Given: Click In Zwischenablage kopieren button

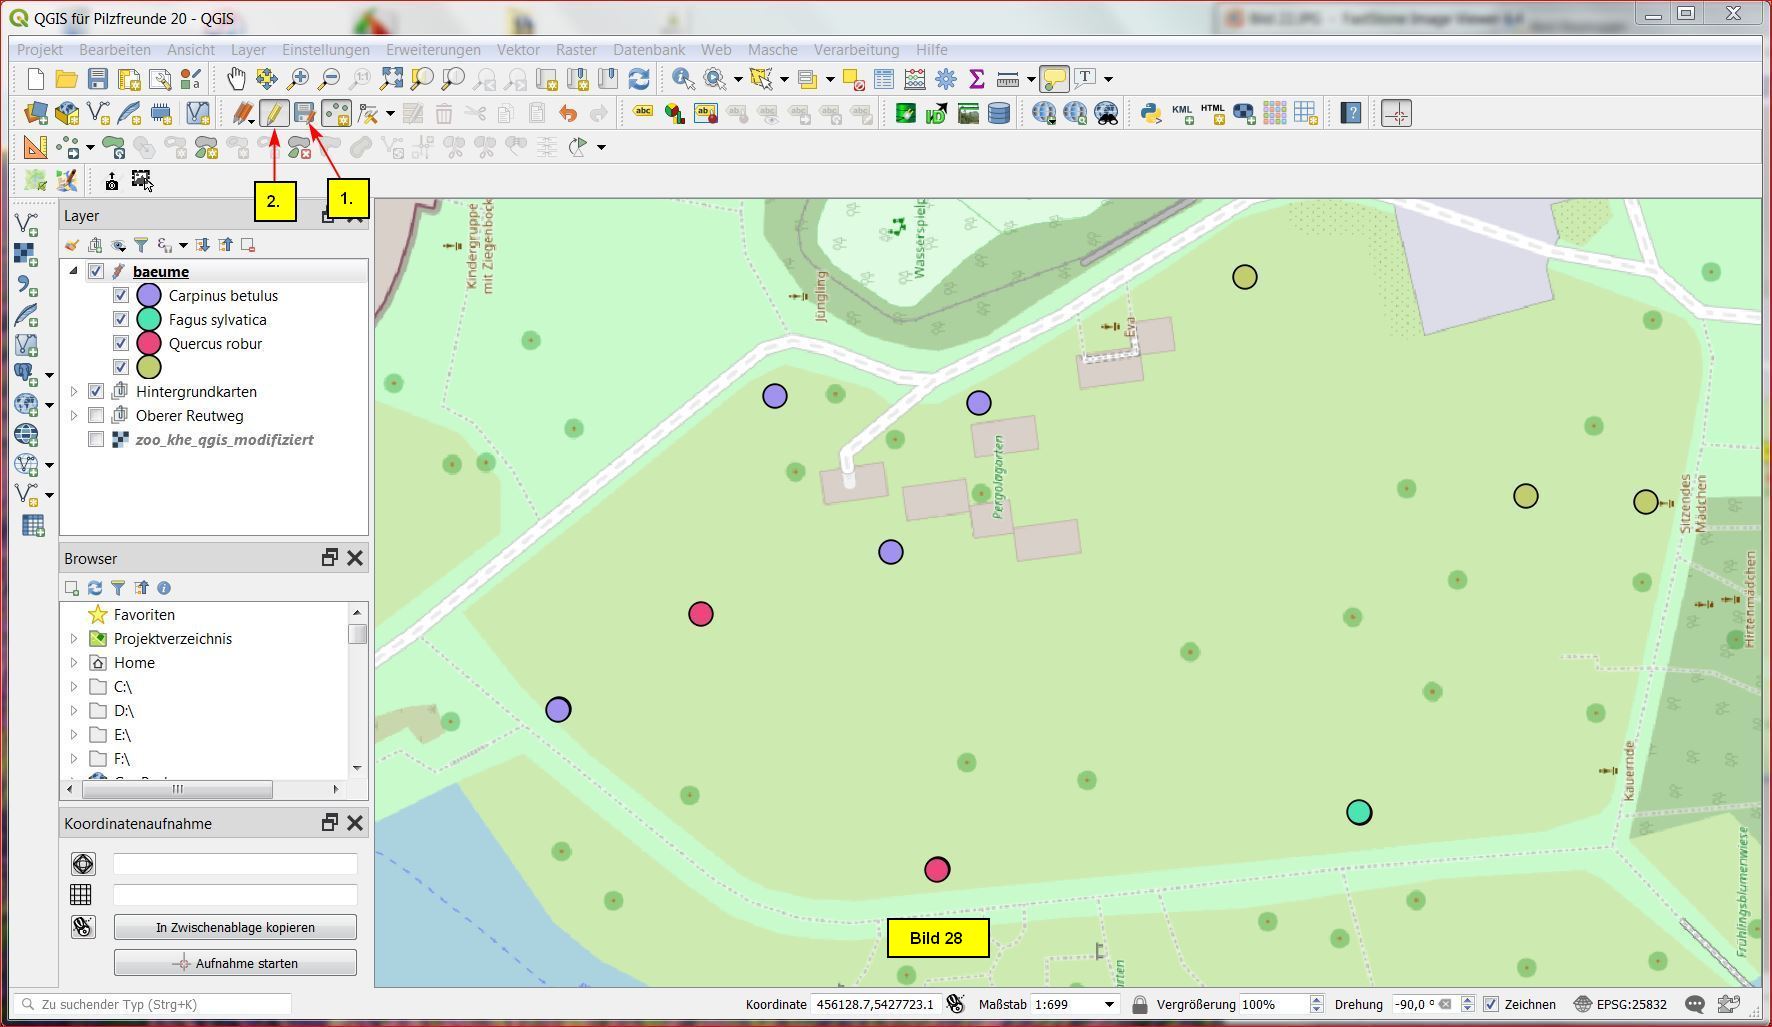Looking at the screenshot, I should point(235,927).
